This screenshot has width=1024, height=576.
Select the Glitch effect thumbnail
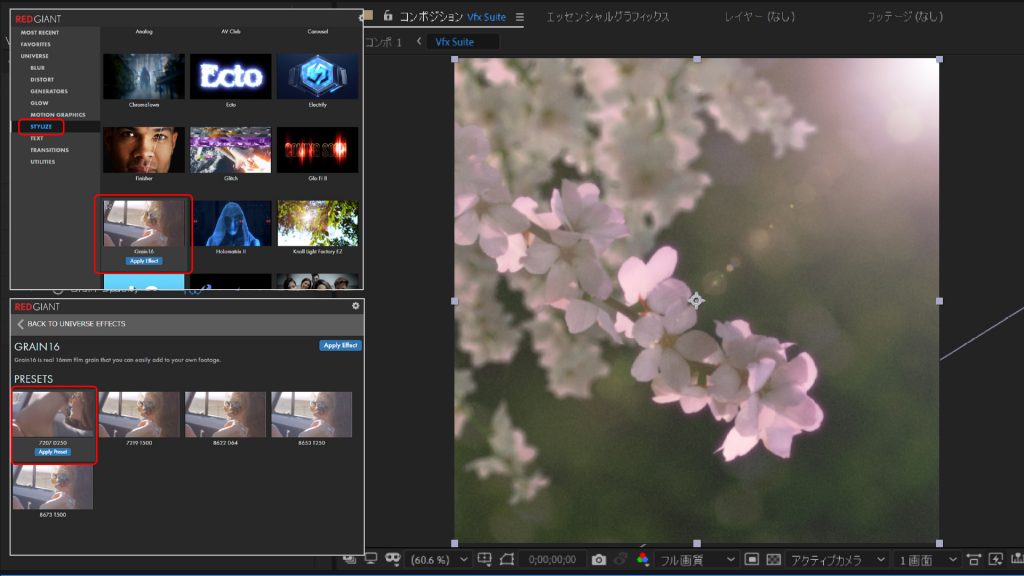tap(231, 150)
